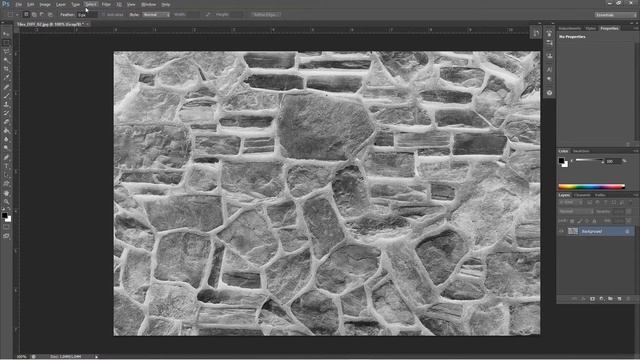Switch to the Swatches tab
640x360 pixels.
point(581,151)
